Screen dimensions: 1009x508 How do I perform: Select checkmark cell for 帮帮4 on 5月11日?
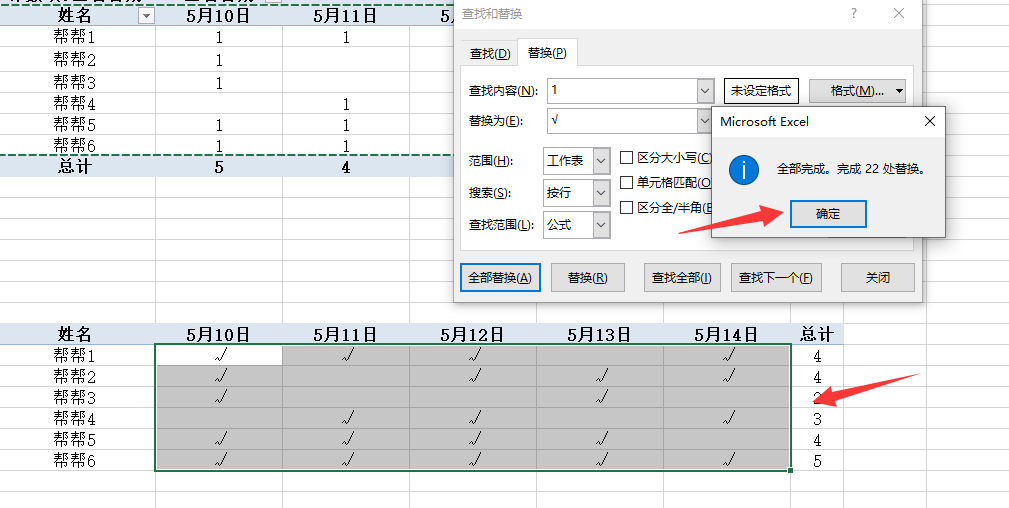pos(346,419)
